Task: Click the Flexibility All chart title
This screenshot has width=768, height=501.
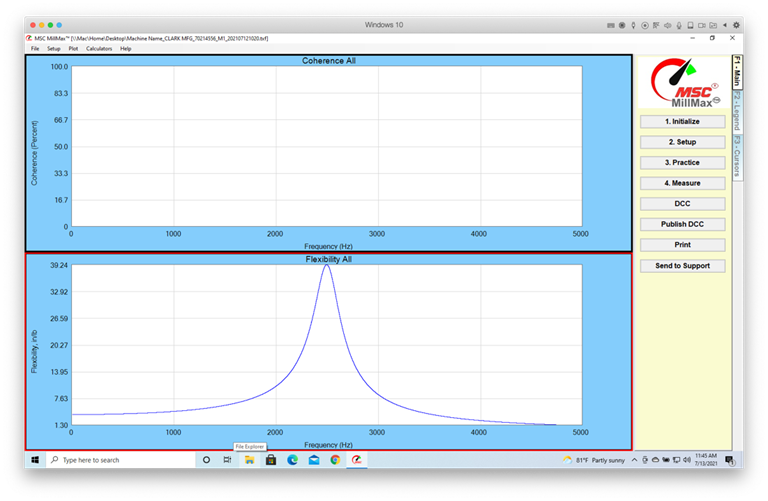Action: (329, 260)
